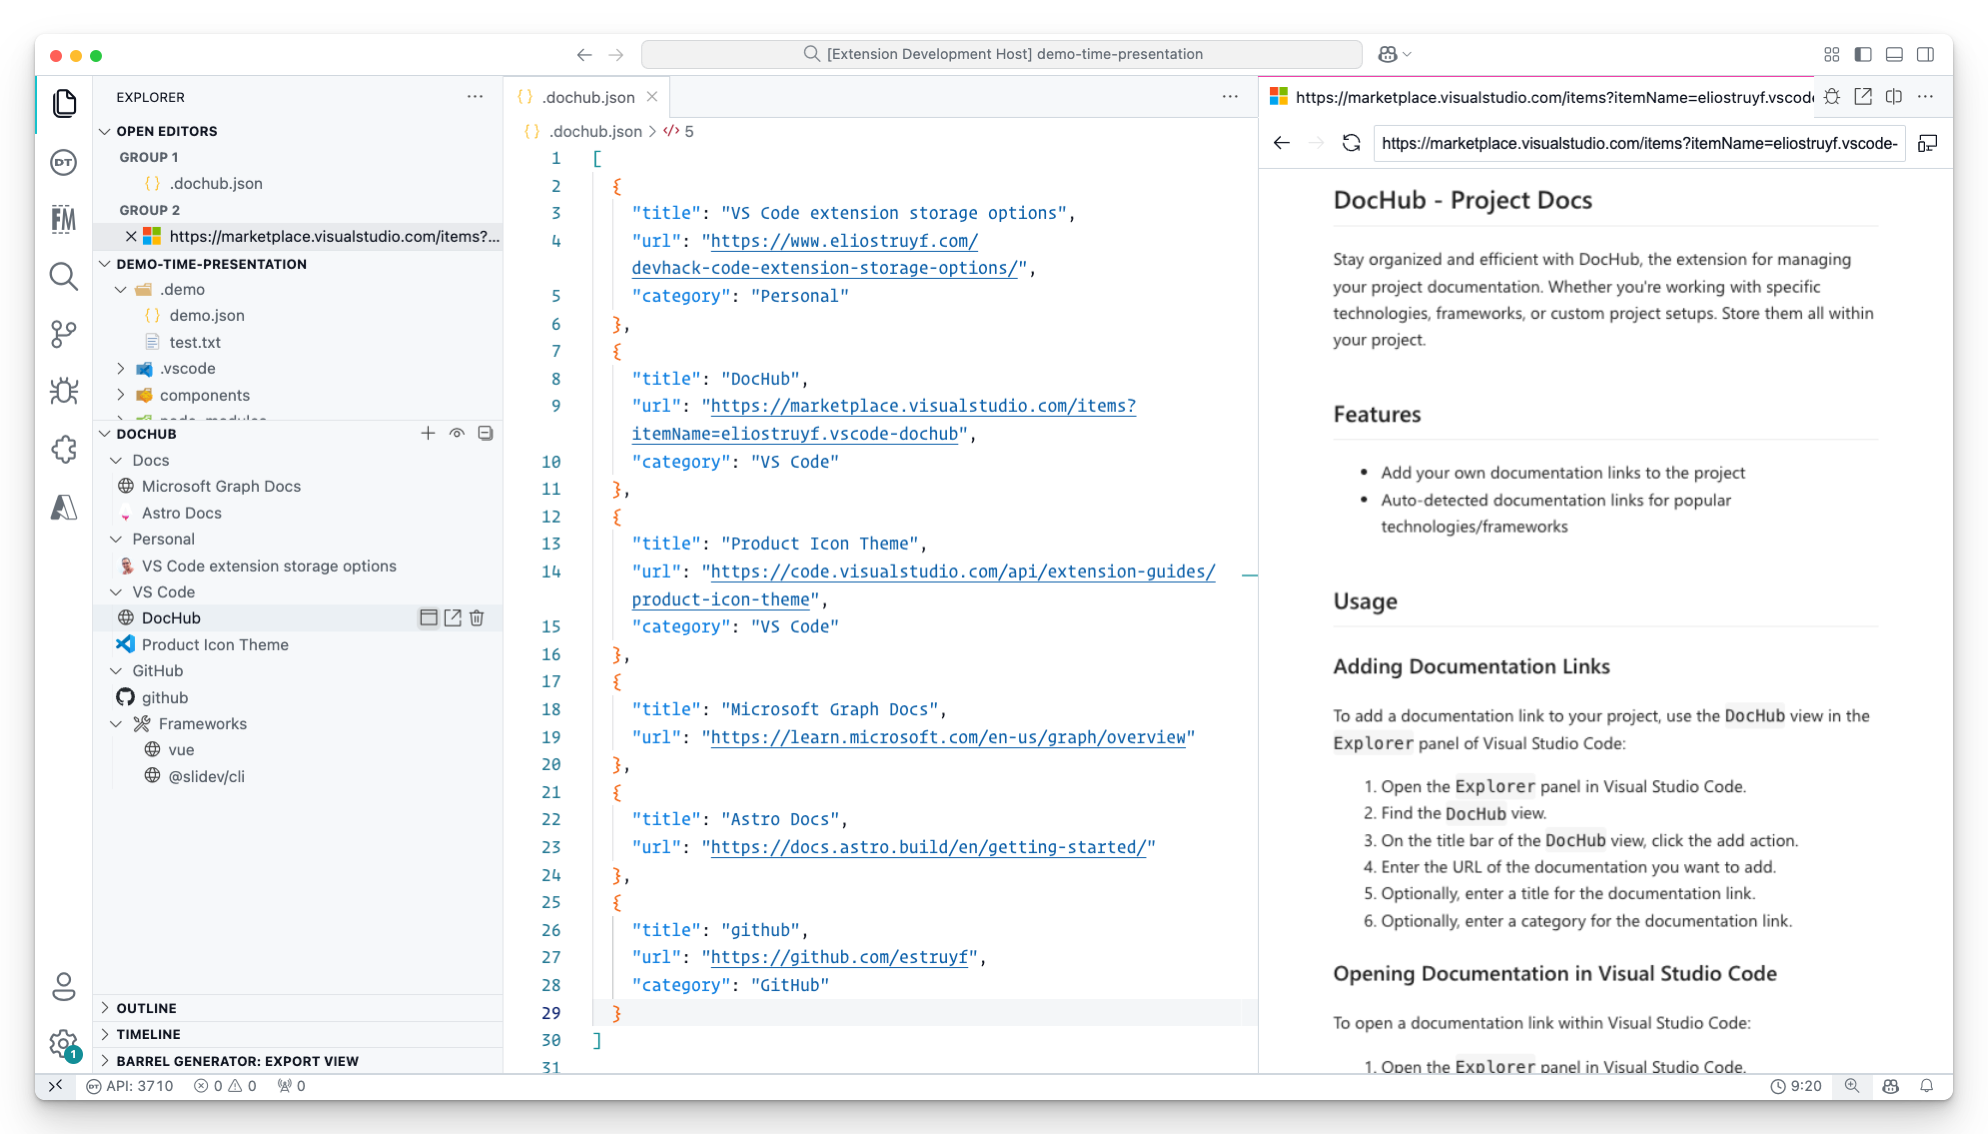
Task: Open the Run and Debug view
Action: tap(64, 391)
